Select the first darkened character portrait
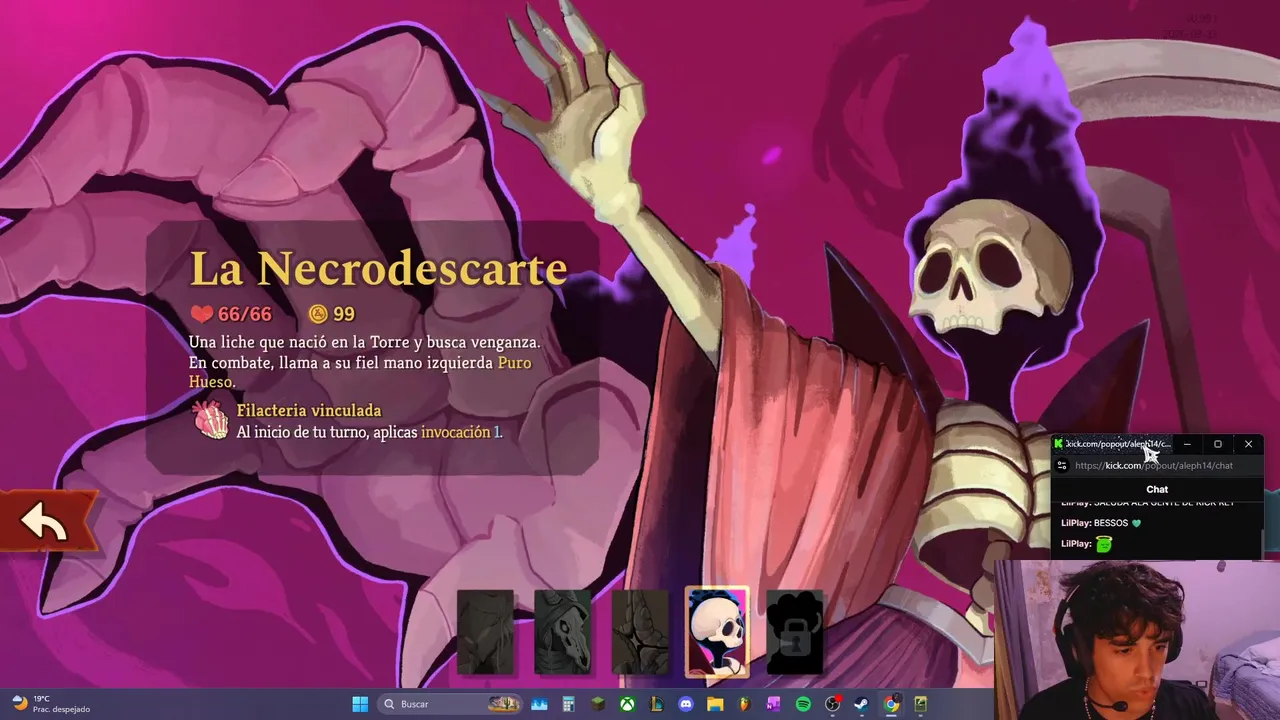The height and width of the screenshot is (720, 1280). [486, 632]
